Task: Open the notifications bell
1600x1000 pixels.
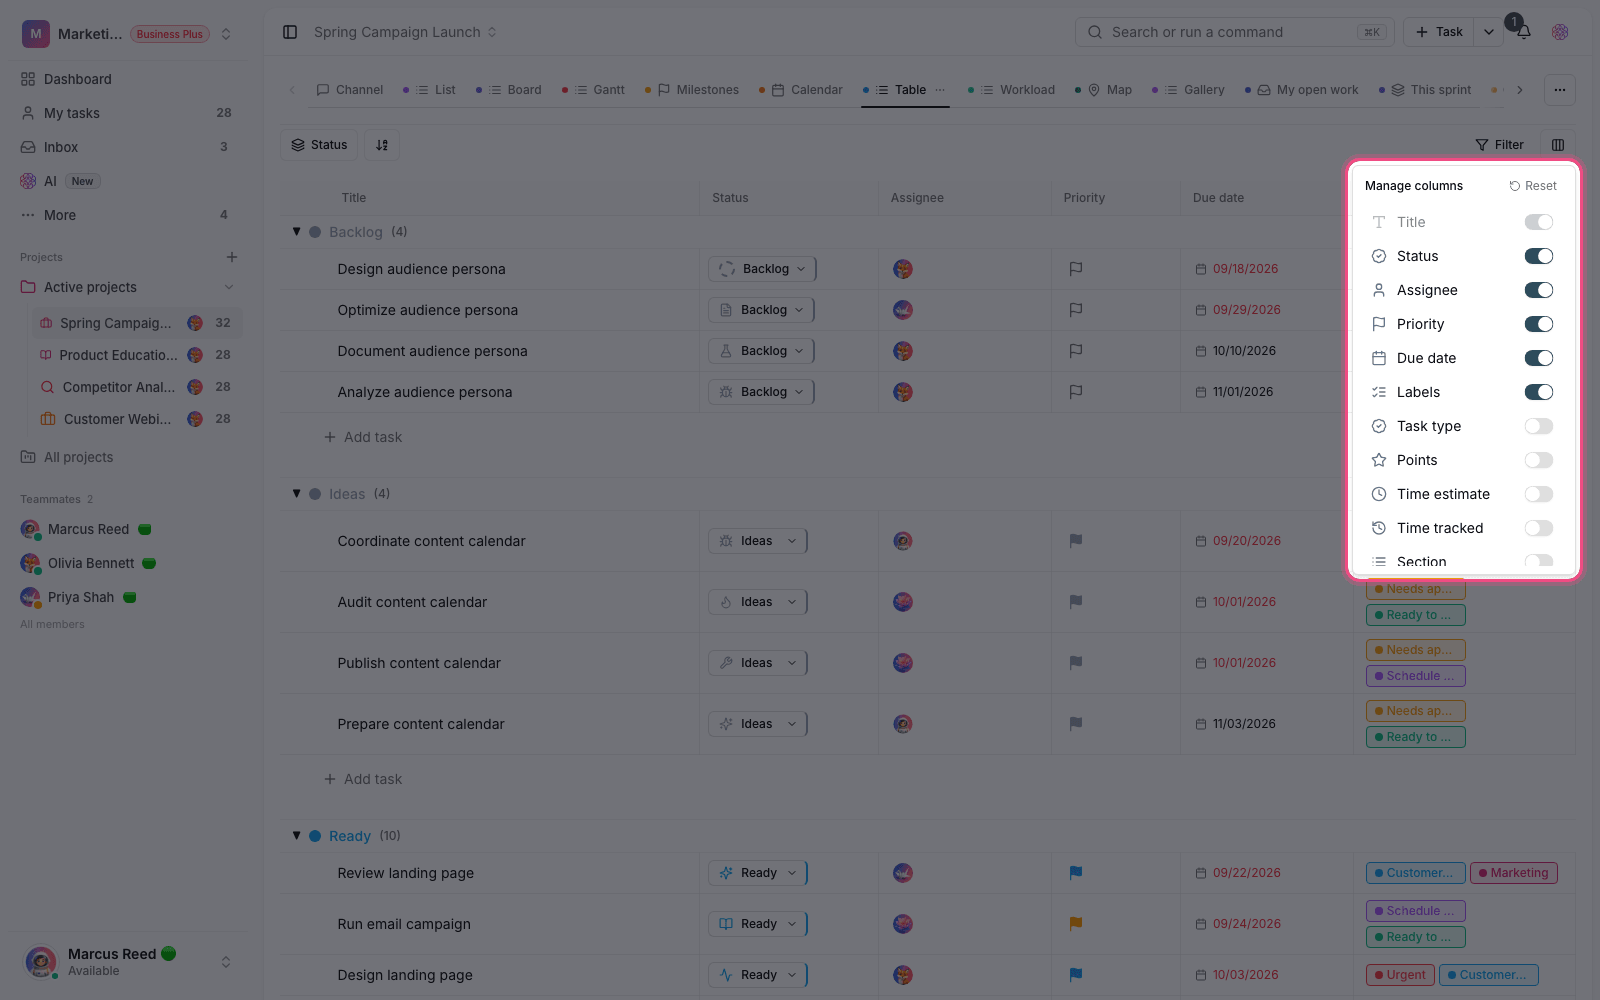Action: [x=1523, y=32]
